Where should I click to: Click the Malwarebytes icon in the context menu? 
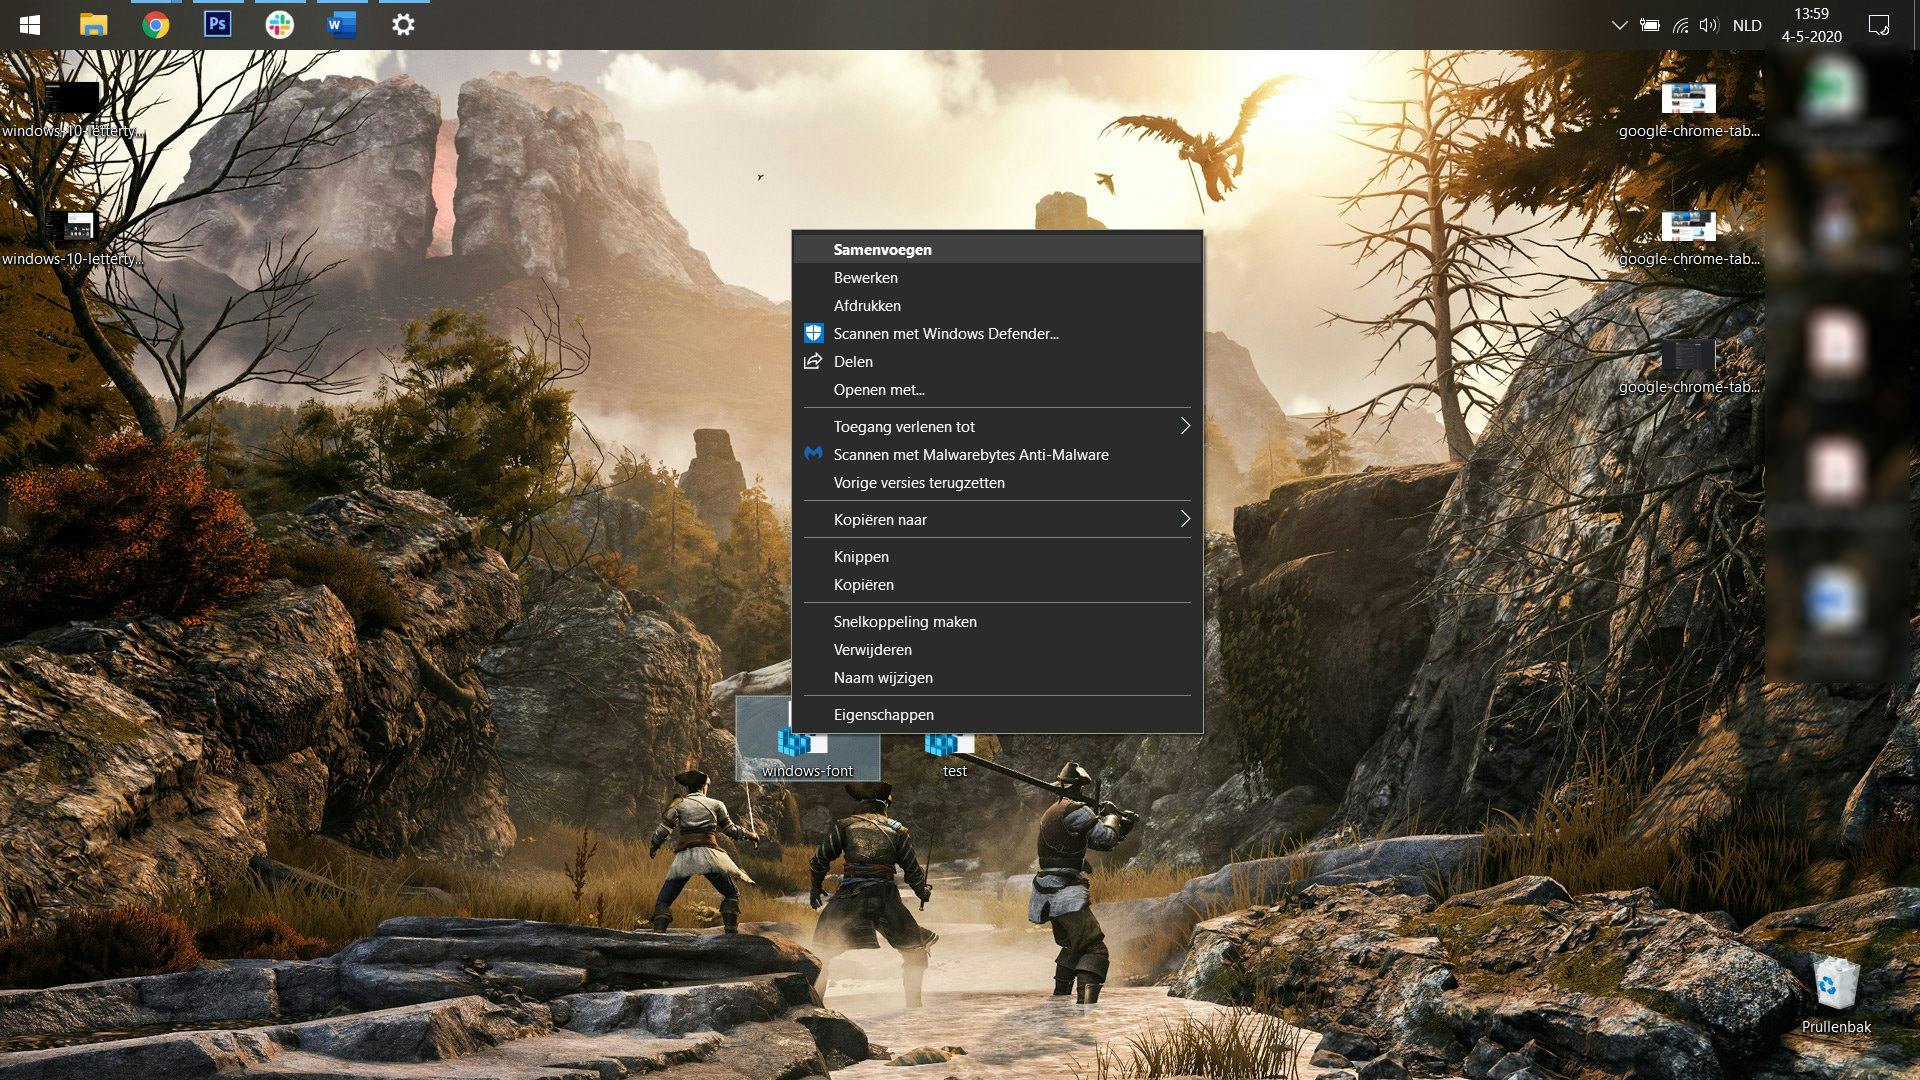pyautogui.click(x=812, y=454)
